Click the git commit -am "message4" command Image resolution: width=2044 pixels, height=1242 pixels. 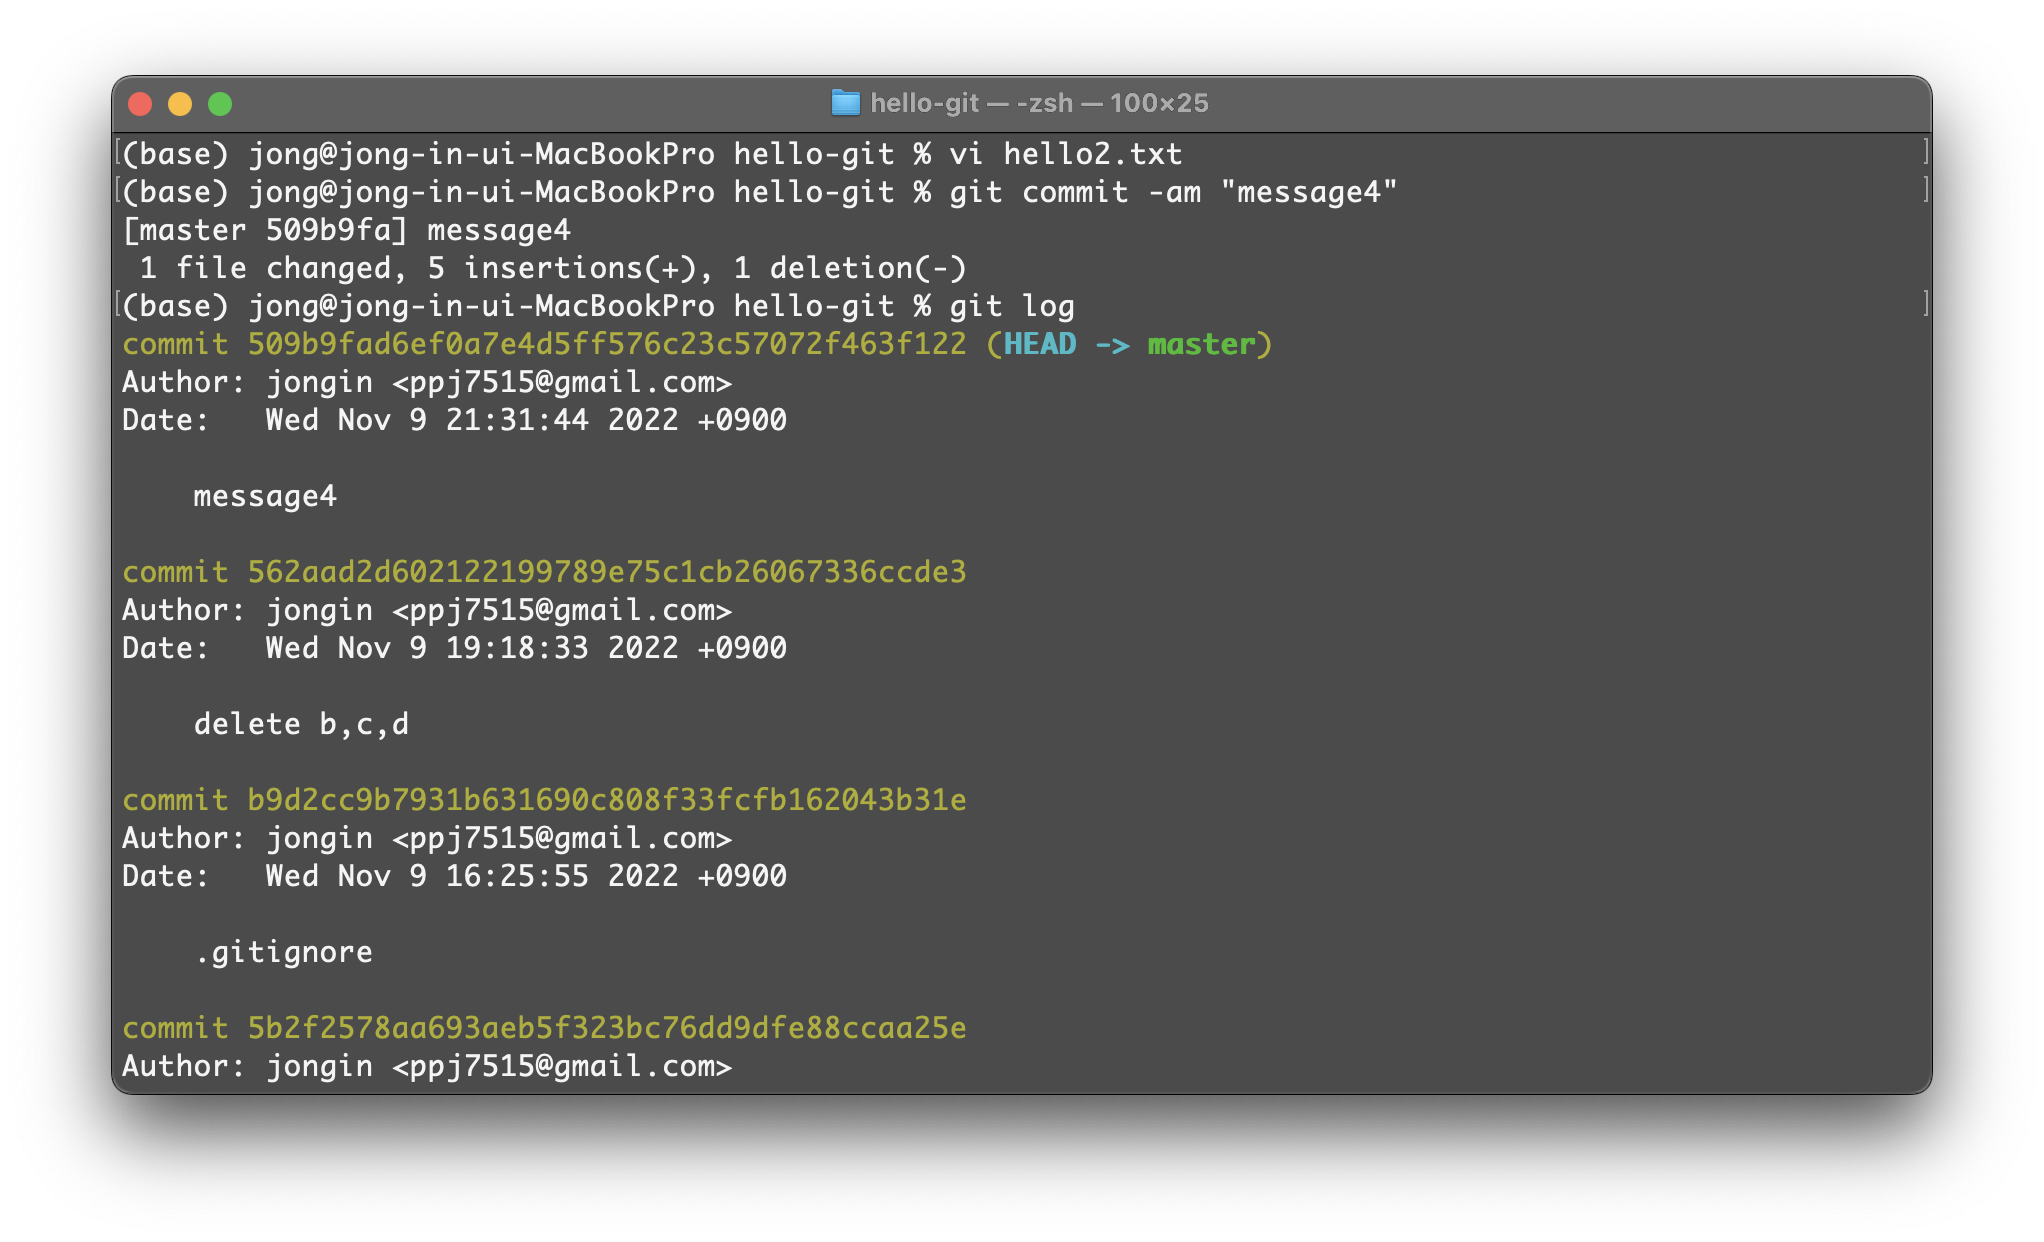tap(1172, 192)
